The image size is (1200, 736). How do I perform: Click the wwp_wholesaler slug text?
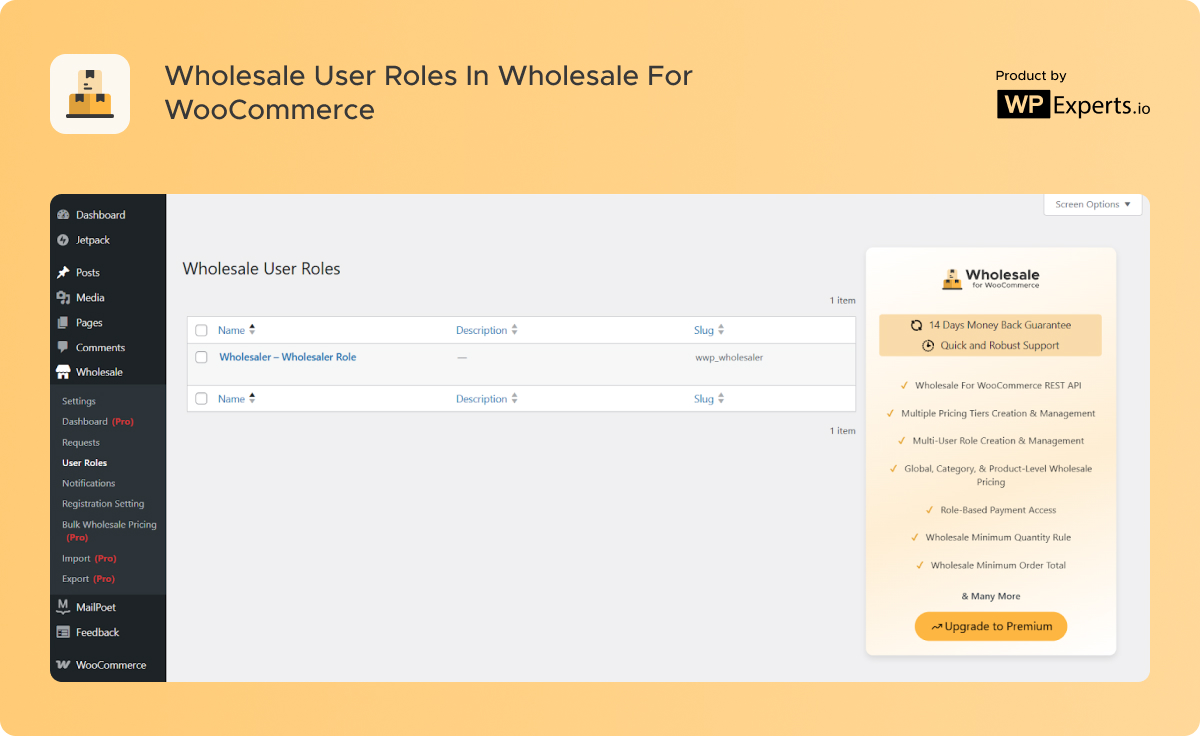pyautogui.click(x=729, y=357)
